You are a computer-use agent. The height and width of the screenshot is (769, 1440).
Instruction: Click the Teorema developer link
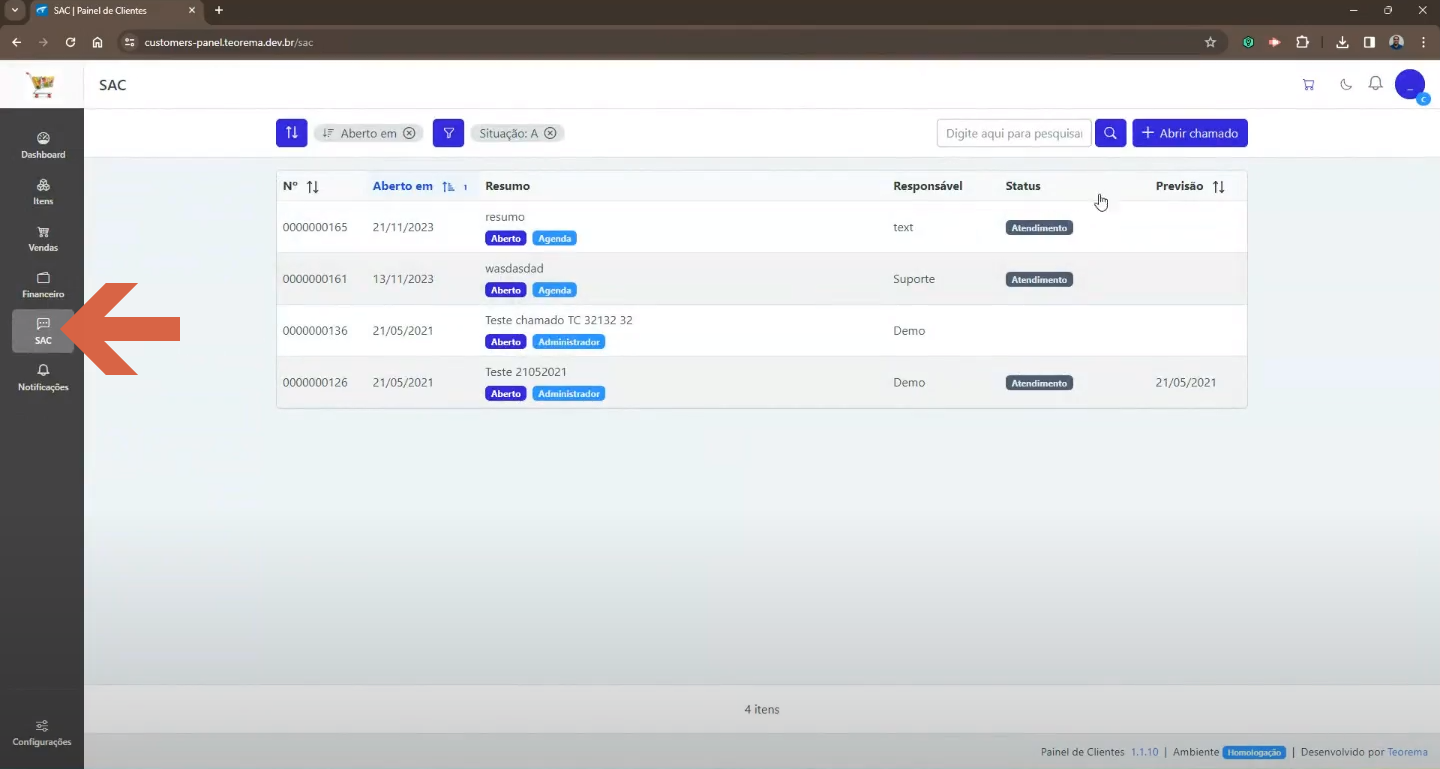coord(1407,752)
